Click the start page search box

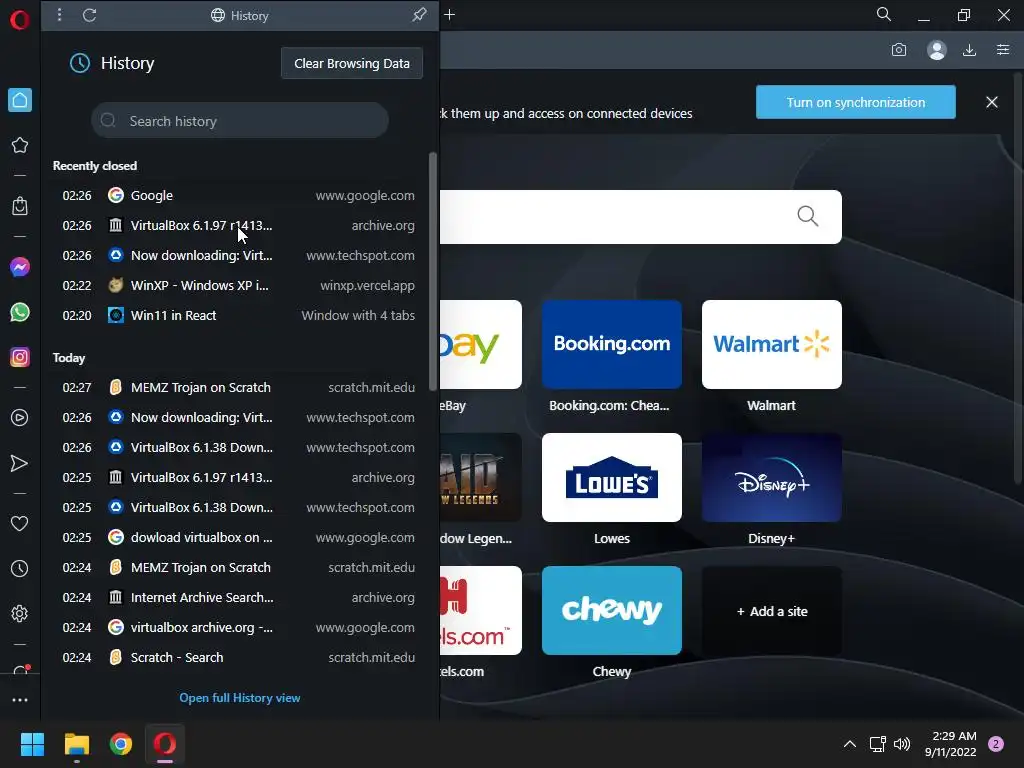[x=640, y=217]
